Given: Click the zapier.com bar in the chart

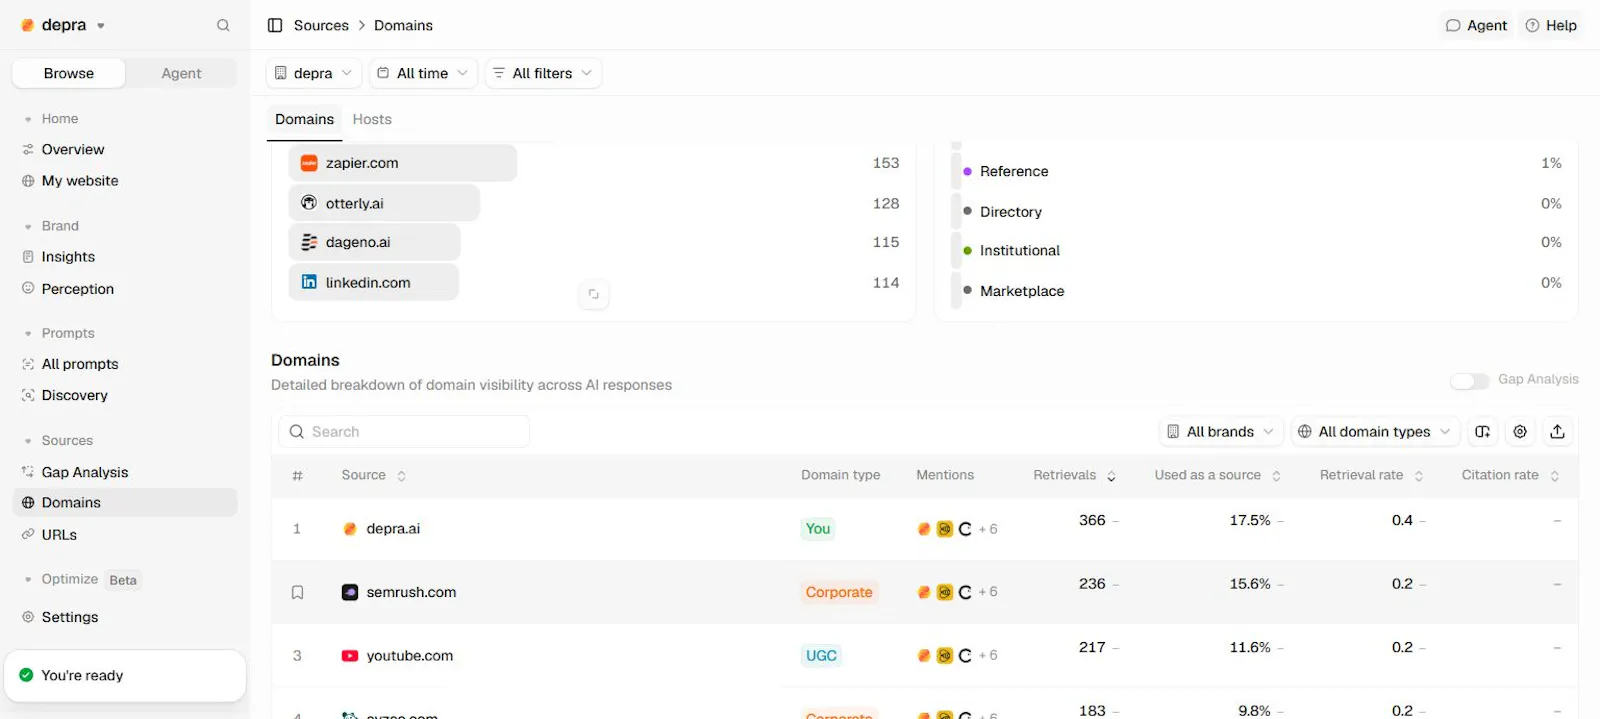Looking at the screenshot, I should coord(403,163).
